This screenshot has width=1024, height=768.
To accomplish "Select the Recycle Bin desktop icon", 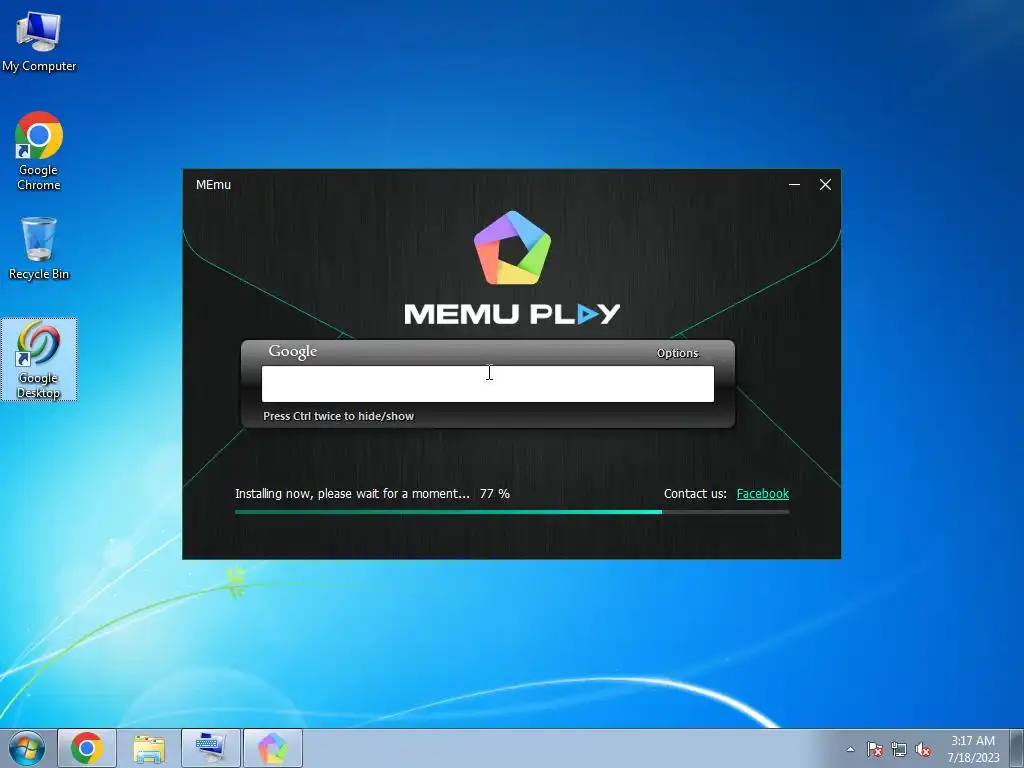I will click(39, 249).
